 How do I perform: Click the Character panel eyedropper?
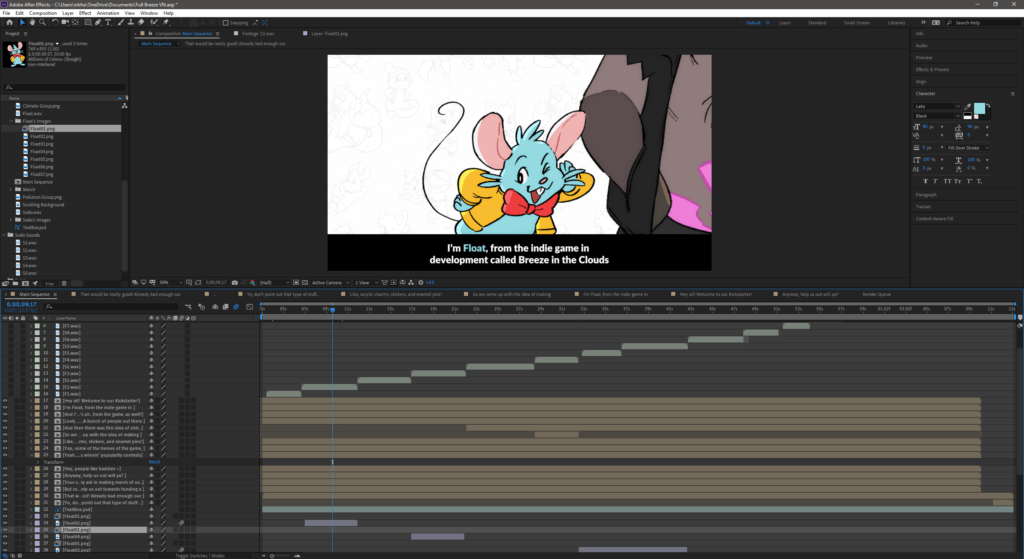pos(967,106)
